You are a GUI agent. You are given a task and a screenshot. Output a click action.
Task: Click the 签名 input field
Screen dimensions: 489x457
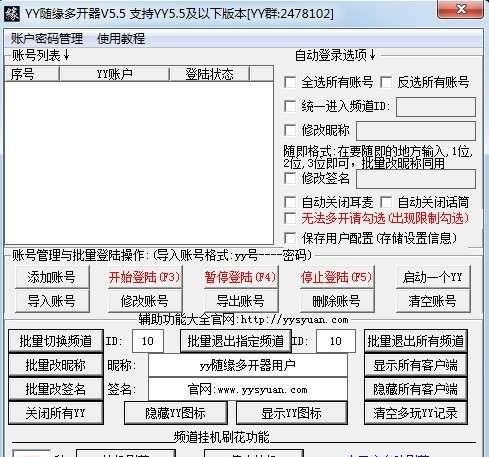click(x=248, y=389)
